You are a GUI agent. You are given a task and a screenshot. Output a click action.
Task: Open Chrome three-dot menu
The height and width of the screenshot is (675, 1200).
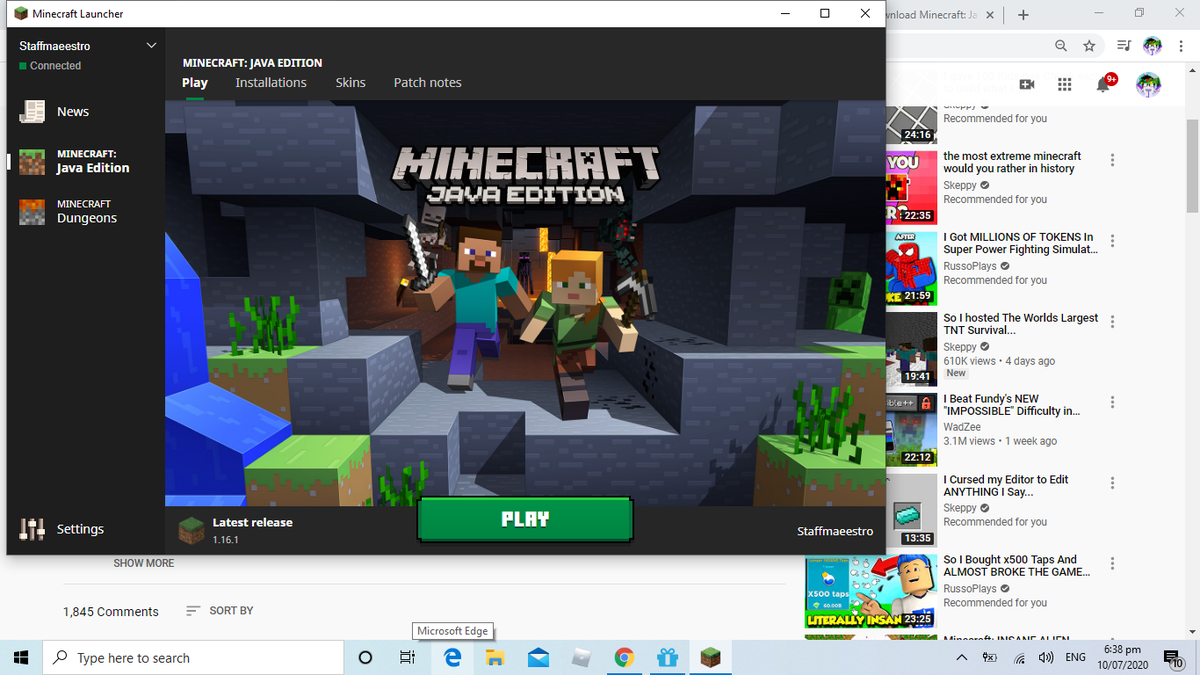1180,46
